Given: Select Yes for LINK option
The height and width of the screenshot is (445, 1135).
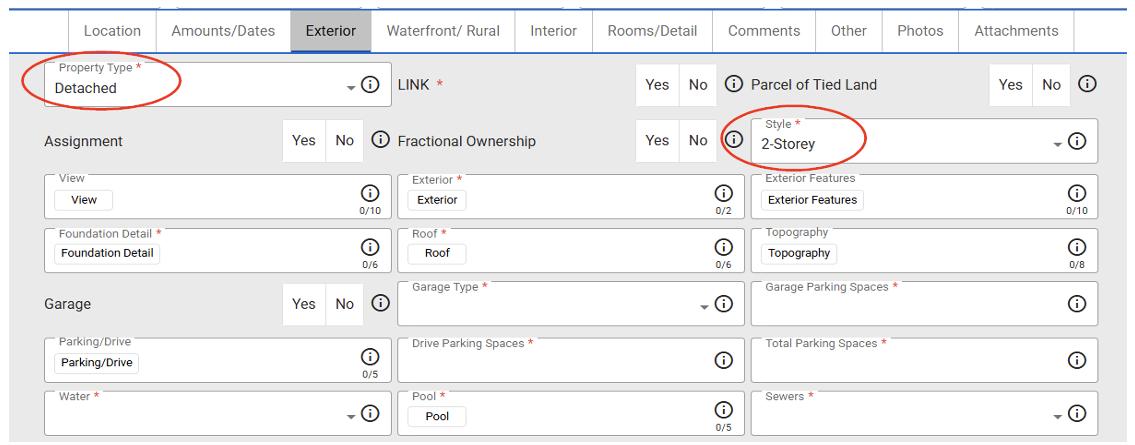Looking at the screenshot, I should [657, 85].
